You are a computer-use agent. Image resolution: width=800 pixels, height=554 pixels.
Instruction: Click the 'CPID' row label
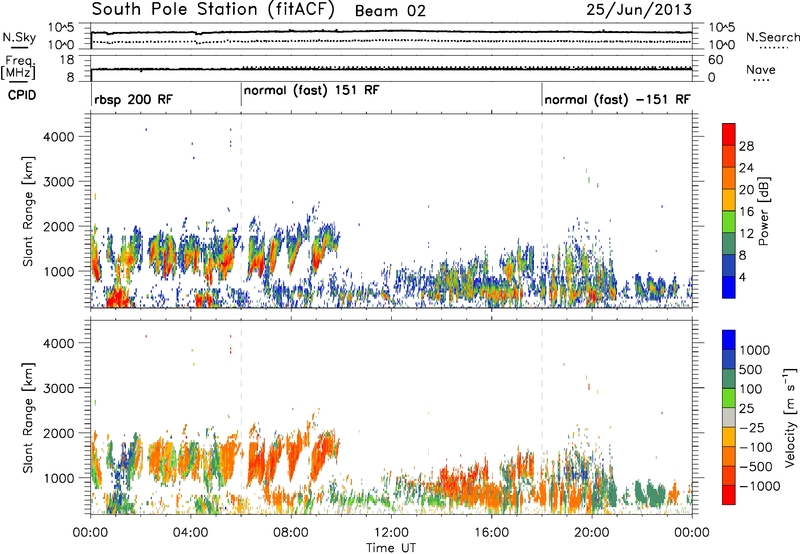[22, 95]
